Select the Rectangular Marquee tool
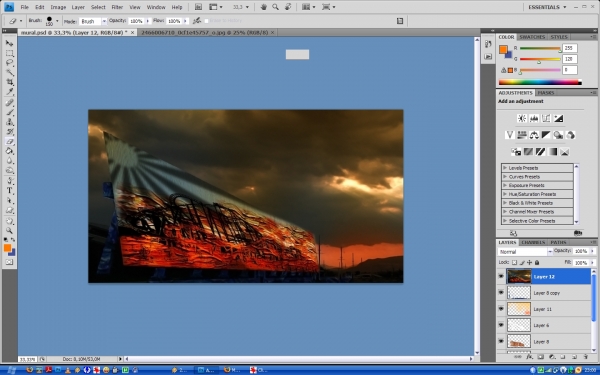 (x=10, y=53)
